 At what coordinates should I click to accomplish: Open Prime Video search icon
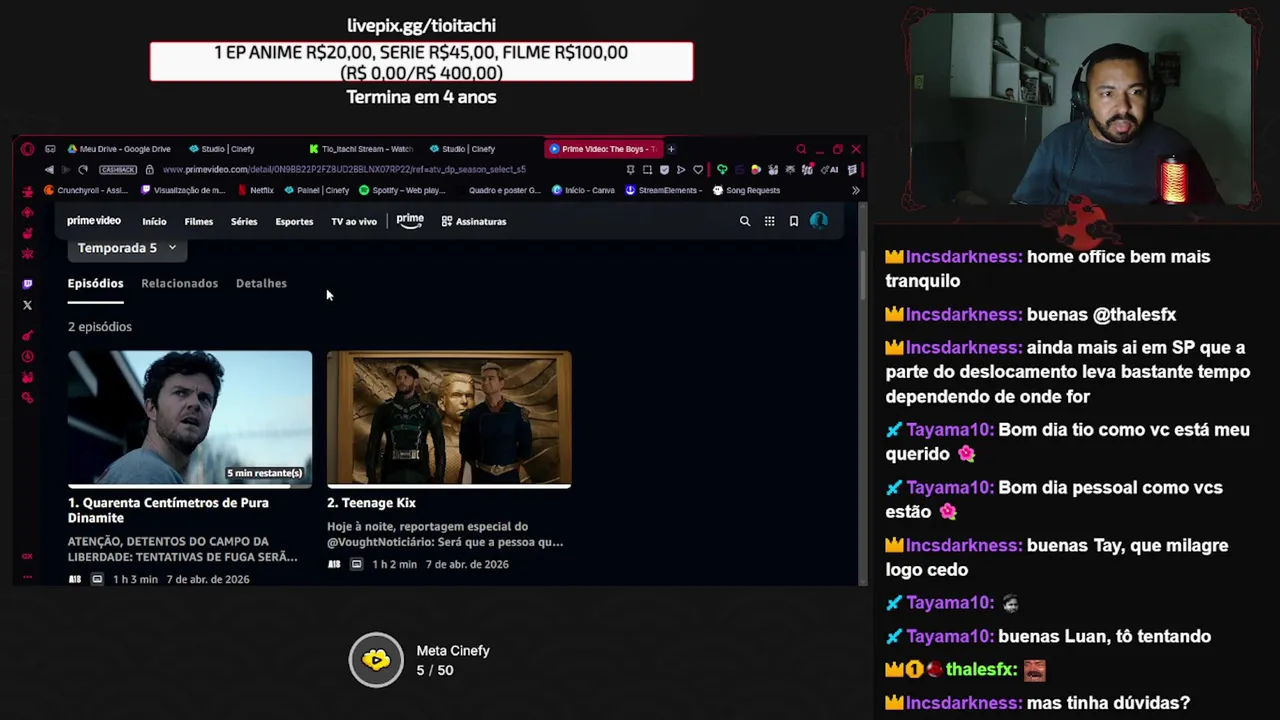click(x=745, y=221)
